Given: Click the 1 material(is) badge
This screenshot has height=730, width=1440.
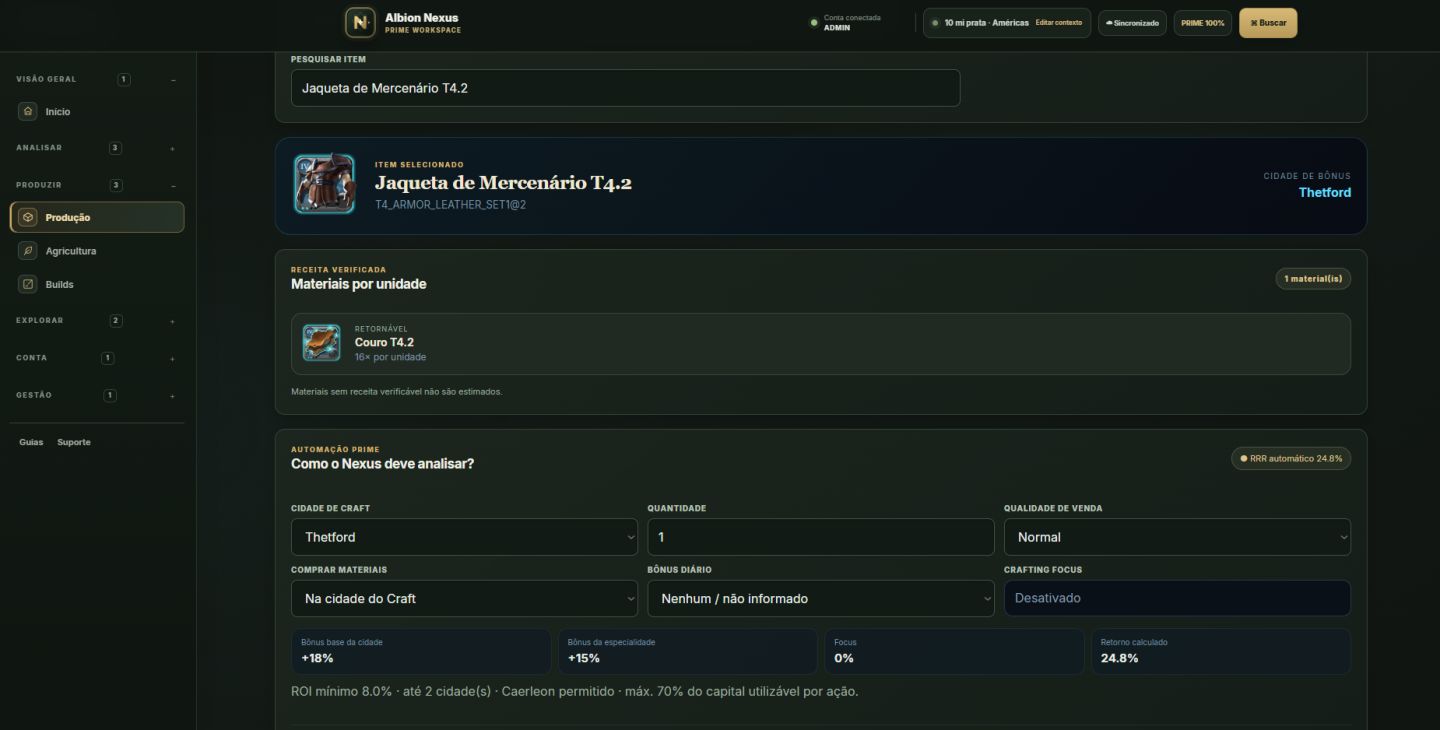Looking at the screenshot, I should [x=1313, y=279].
